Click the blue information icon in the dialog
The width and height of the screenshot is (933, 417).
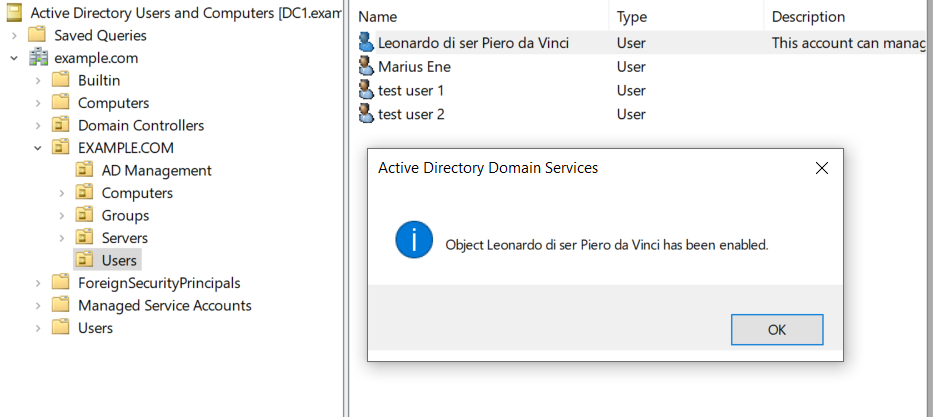pyautogui.click(x=413, y=242)
